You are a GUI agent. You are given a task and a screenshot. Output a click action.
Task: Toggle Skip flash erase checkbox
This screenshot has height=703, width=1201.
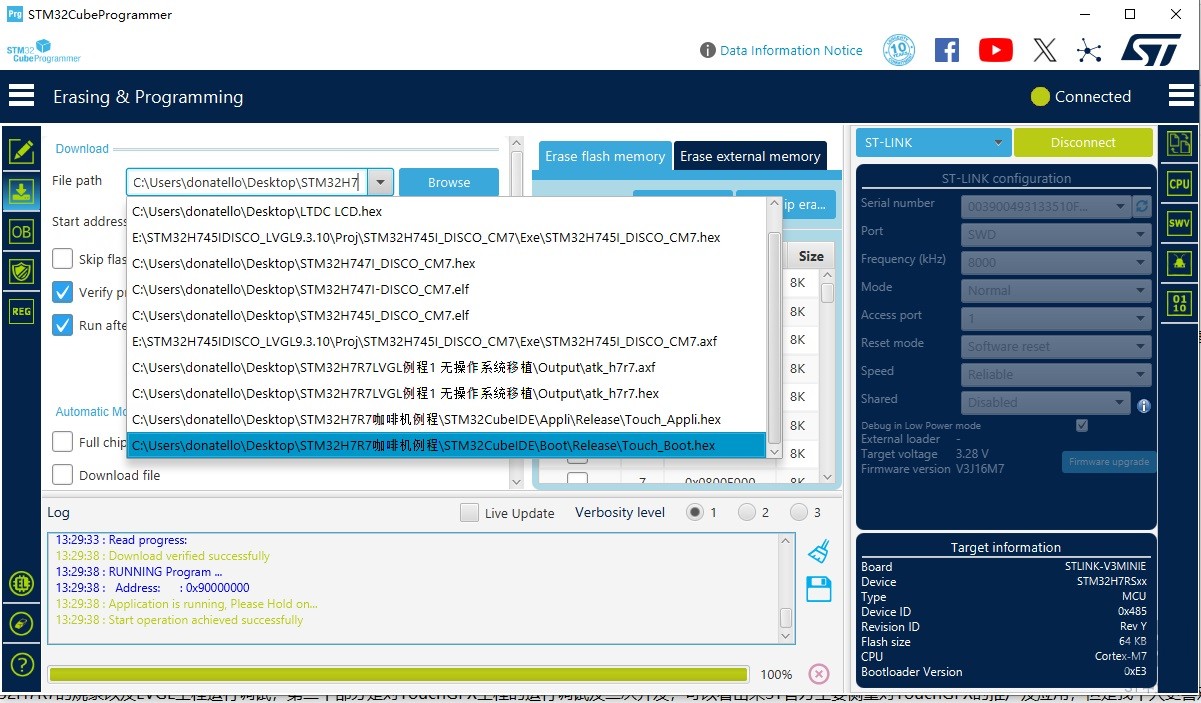(62, 258)
